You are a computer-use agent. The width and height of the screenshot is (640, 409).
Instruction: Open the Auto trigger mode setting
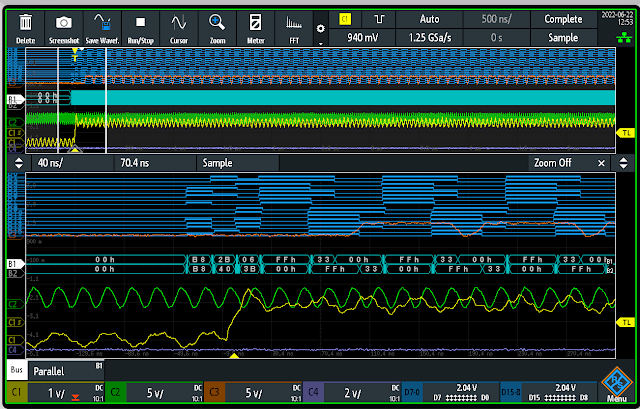tap(430, 19)
